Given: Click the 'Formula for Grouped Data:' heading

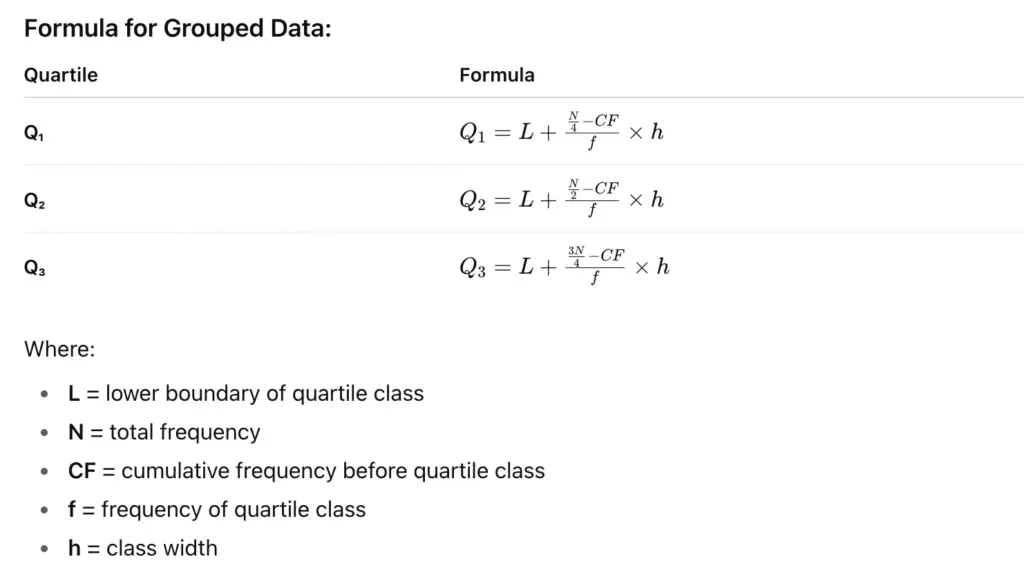Looking at the screenshot, I should point(177,28).
